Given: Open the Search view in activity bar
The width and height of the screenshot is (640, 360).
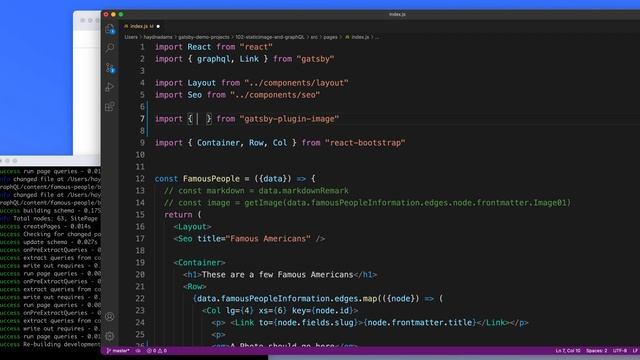Looking at the screenshot, I should tap(110, 48).
